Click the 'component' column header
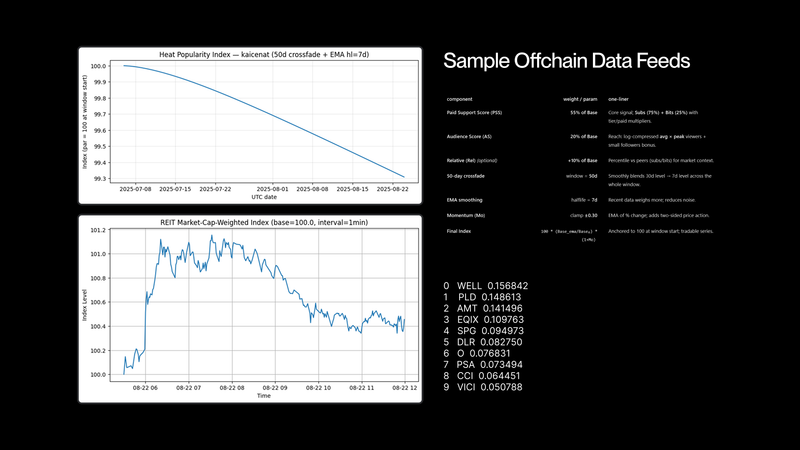This screenshot has height=450, width=800. [x=460, y=99]
